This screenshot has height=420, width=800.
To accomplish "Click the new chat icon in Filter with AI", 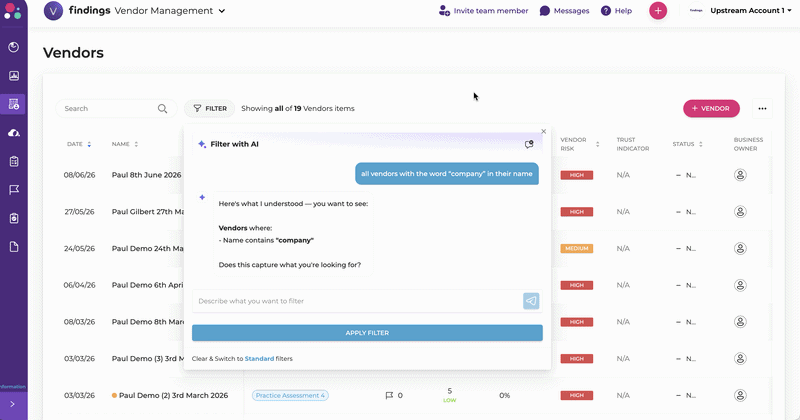I will tap(529, 144).
